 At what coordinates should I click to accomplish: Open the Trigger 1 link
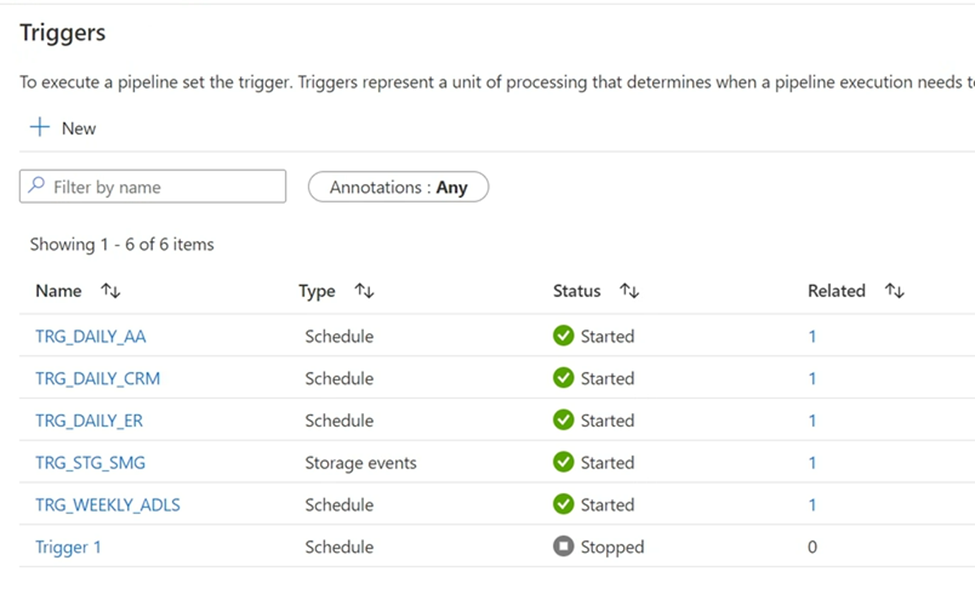[68, 547]
